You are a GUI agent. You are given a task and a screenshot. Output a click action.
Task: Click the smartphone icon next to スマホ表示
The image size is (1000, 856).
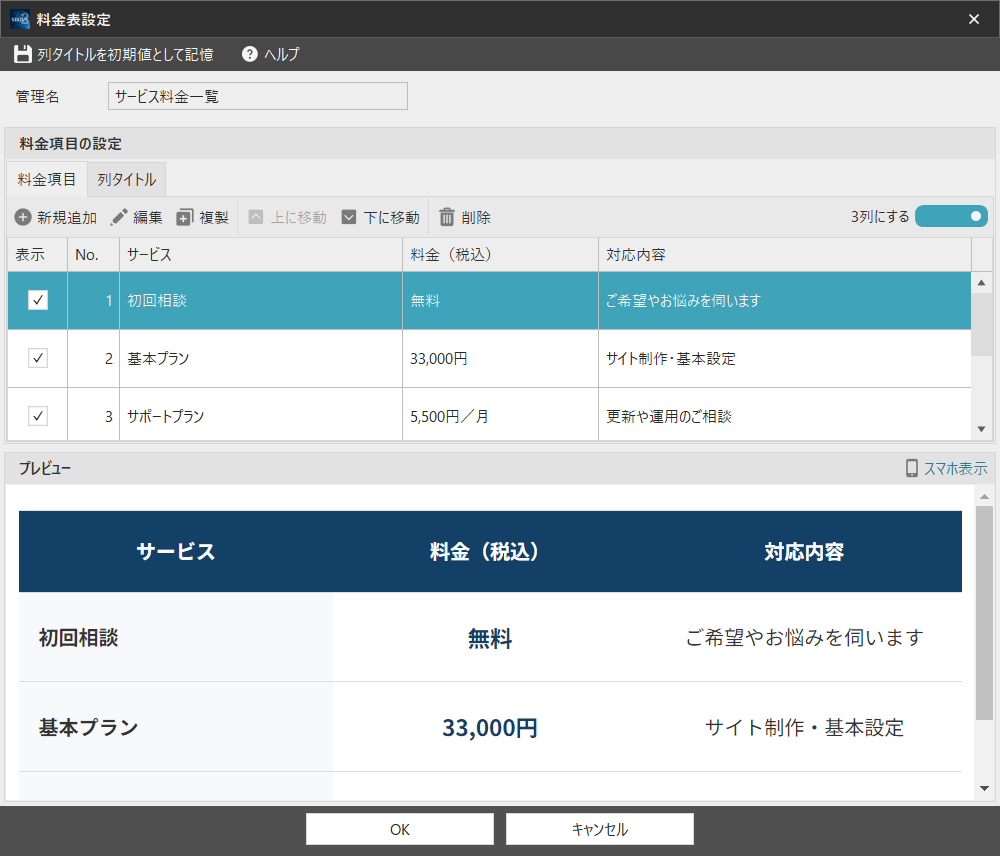(912, 468)
